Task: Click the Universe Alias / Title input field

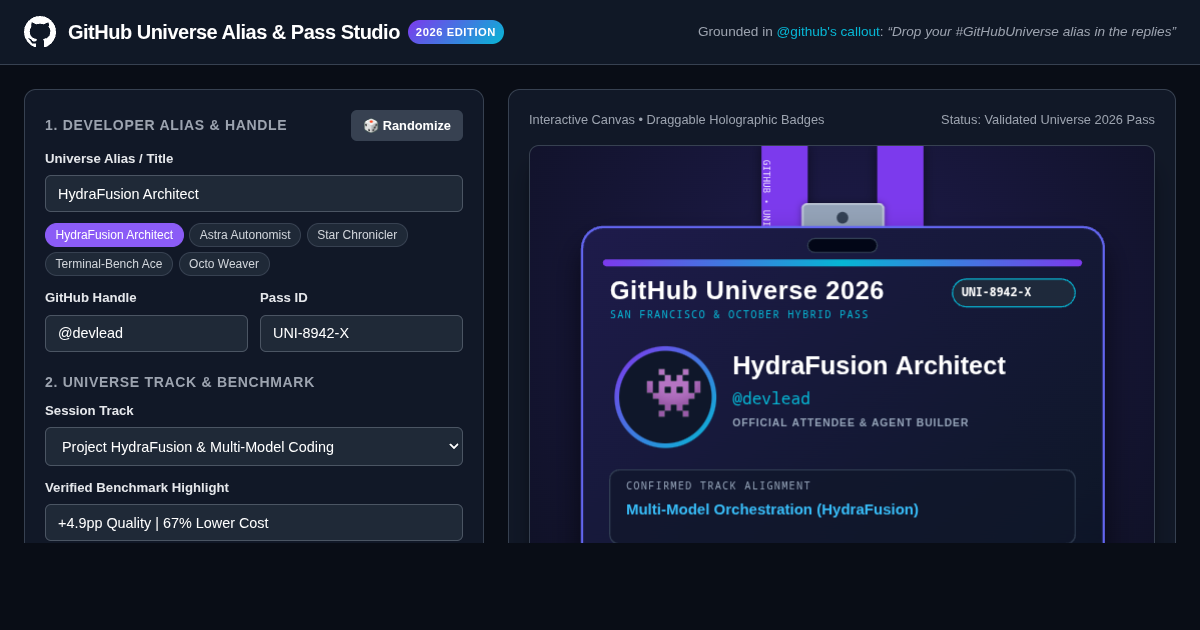Action: [x=254, y=194]
